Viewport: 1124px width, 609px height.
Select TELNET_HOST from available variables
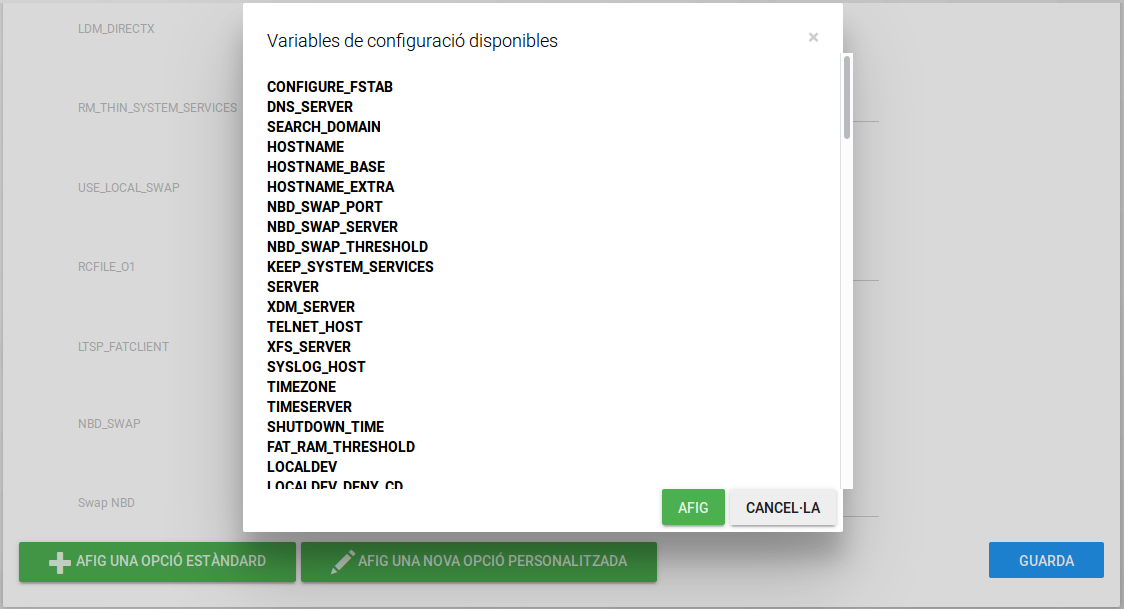(314, 327)
